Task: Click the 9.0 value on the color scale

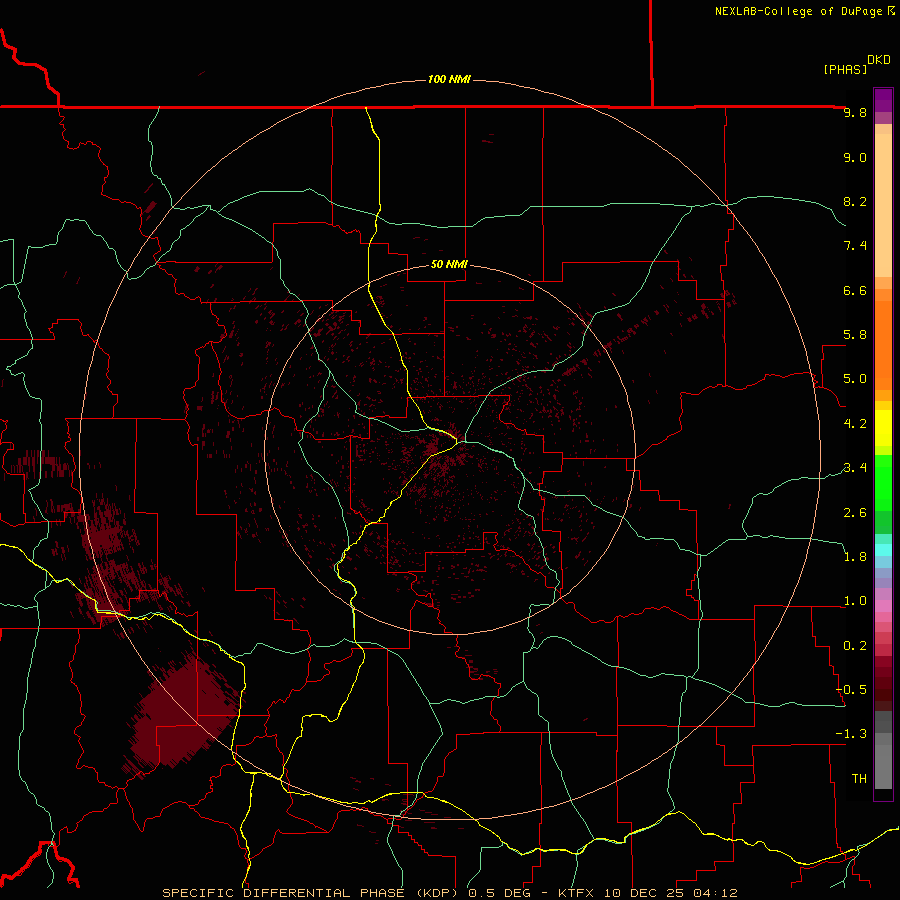Action: [x=855, y=157]
